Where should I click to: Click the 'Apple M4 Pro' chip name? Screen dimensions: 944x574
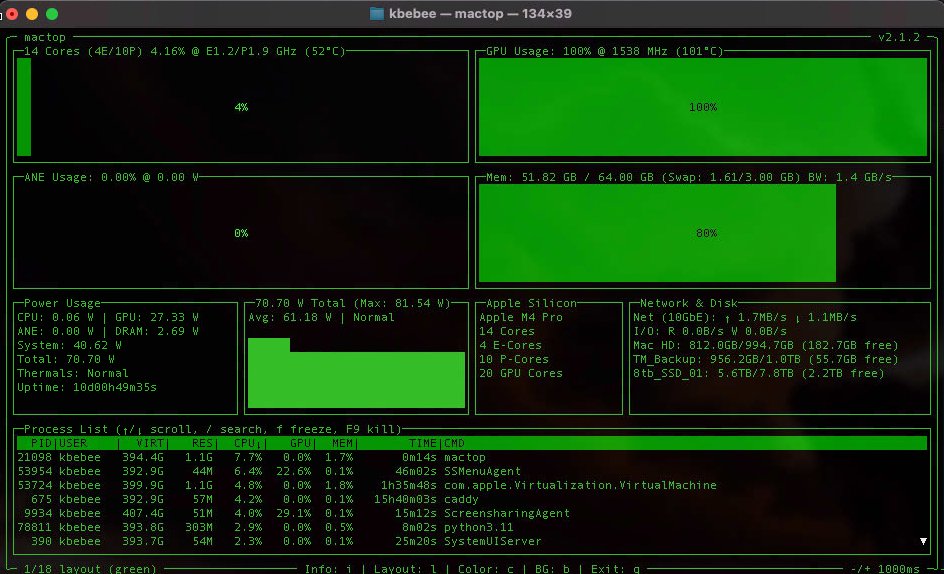[x=521, y=317]
